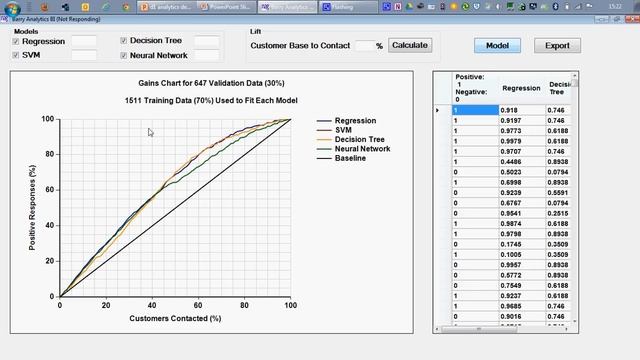
Task: Toggle the SVM model checkbox
Action: tap(16, 55)
